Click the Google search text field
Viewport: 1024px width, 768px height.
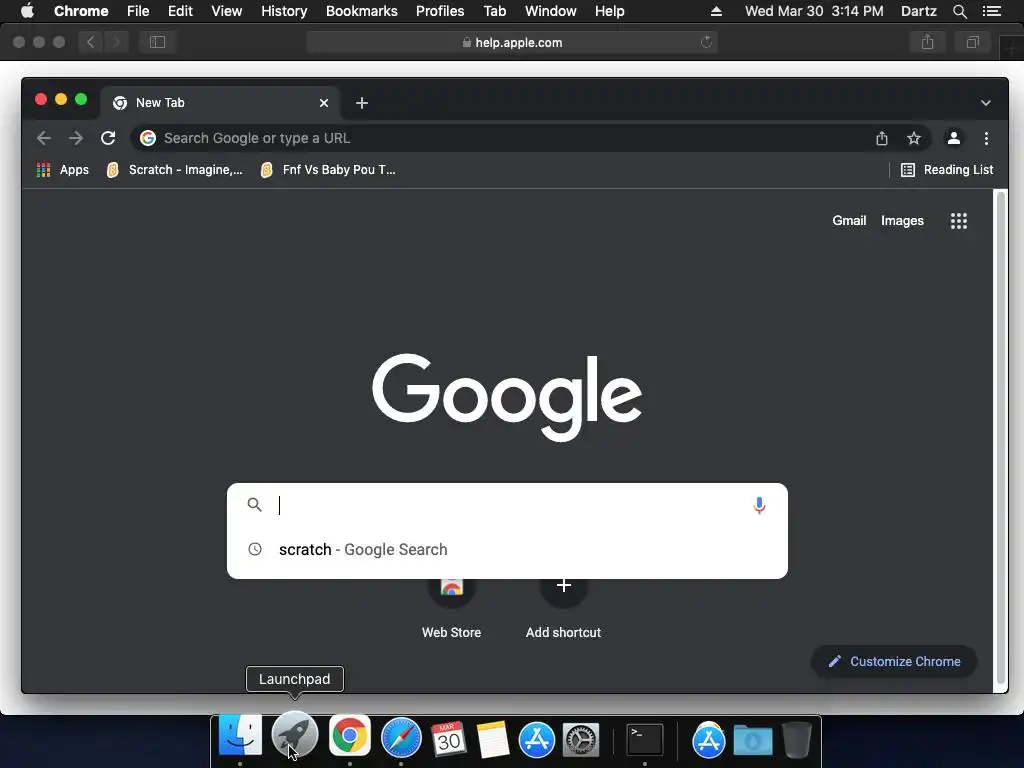point(509,505)
